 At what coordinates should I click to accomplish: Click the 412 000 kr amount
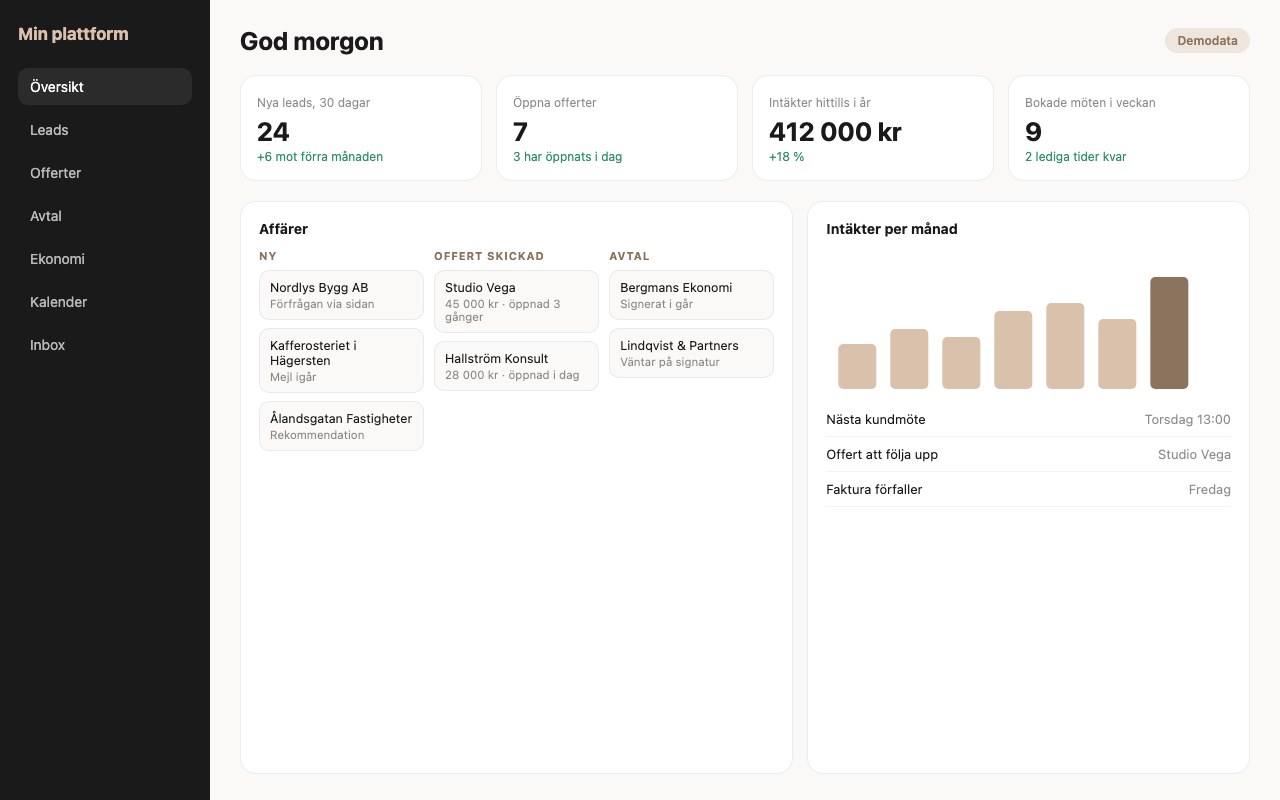(x=835, y=131)
